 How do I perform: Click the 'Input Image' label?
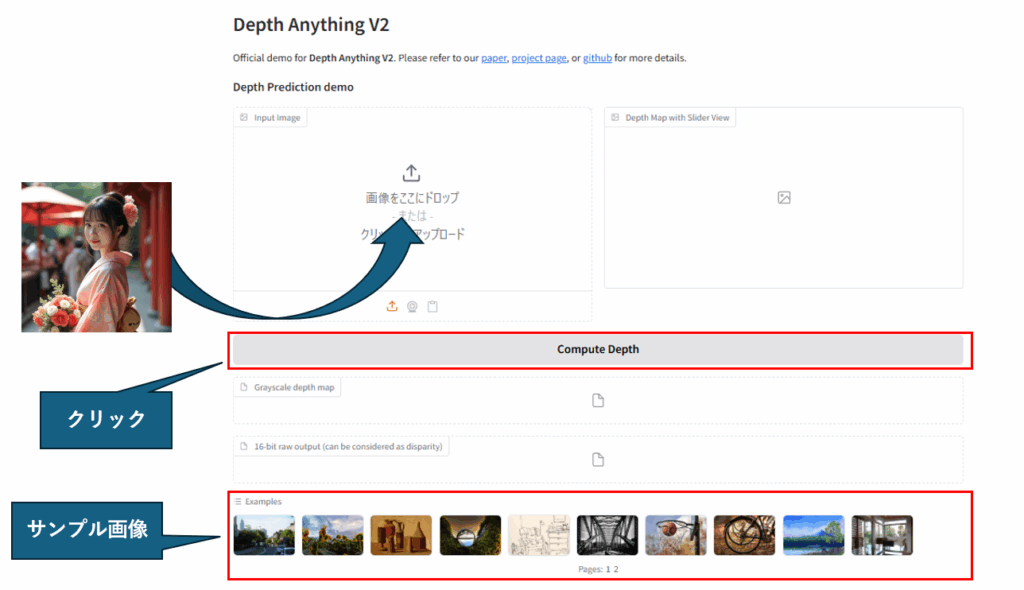[x=277, y=118]
